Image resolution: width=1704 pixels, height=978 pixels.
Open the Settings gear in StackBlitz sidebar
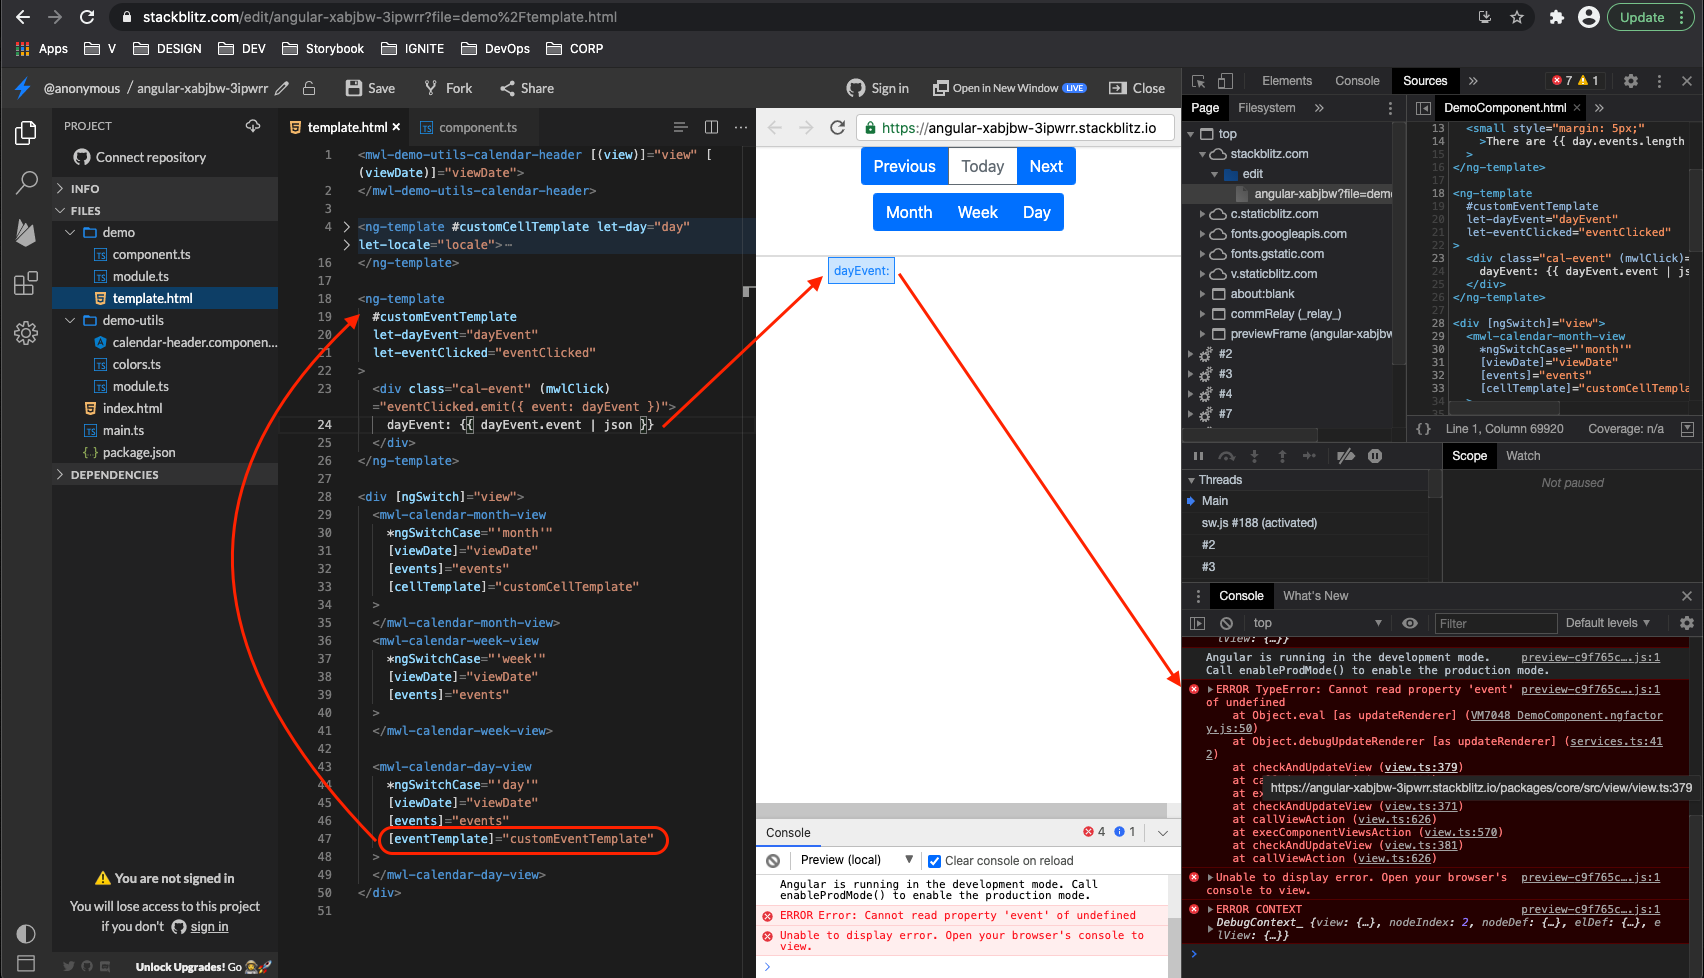click(26, 333)
